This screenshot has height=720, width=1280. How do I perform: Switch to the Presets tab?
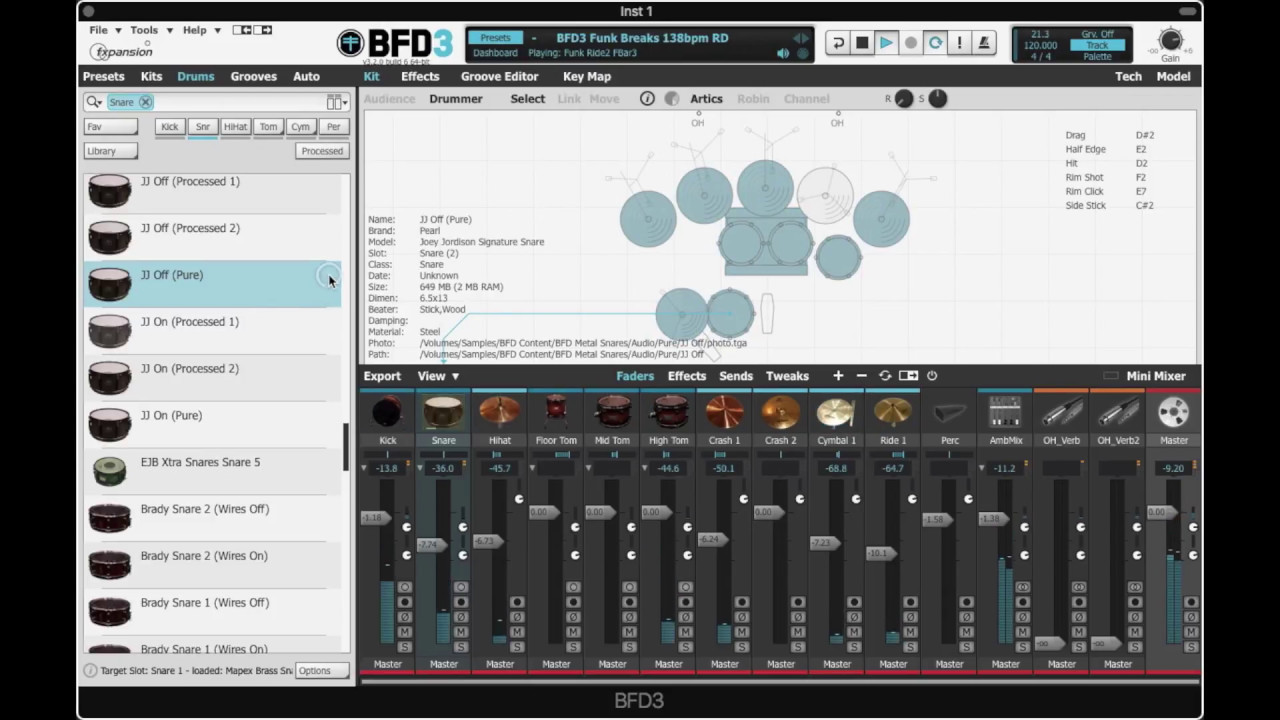[x=103, y=76]
